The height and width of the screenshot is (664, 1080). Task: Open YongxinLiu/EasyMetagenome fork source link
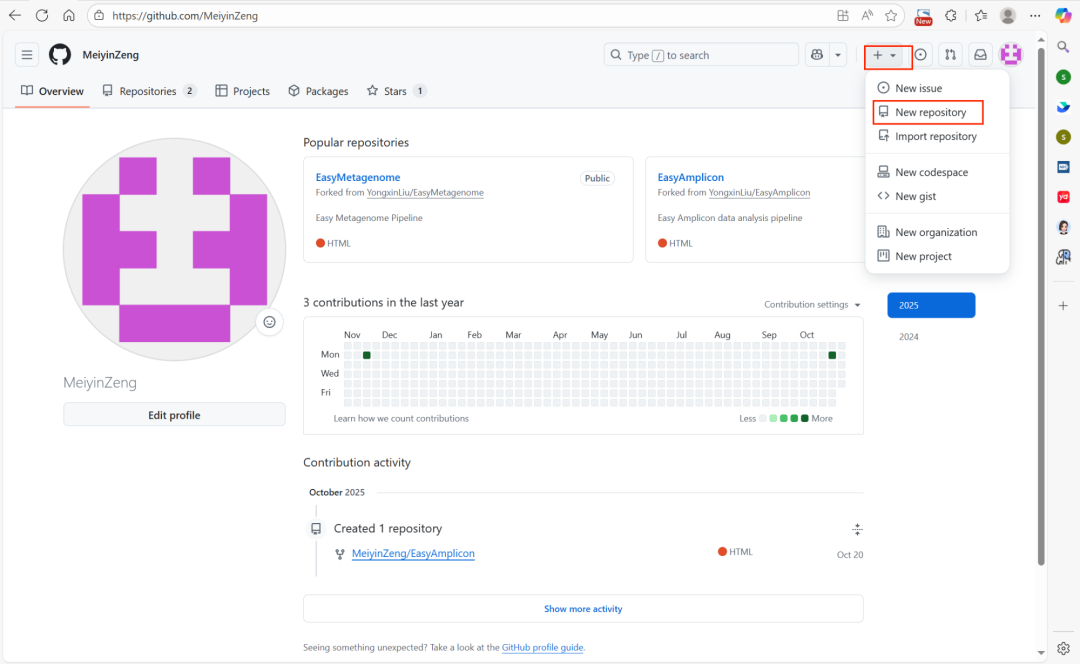pos(425,193)
